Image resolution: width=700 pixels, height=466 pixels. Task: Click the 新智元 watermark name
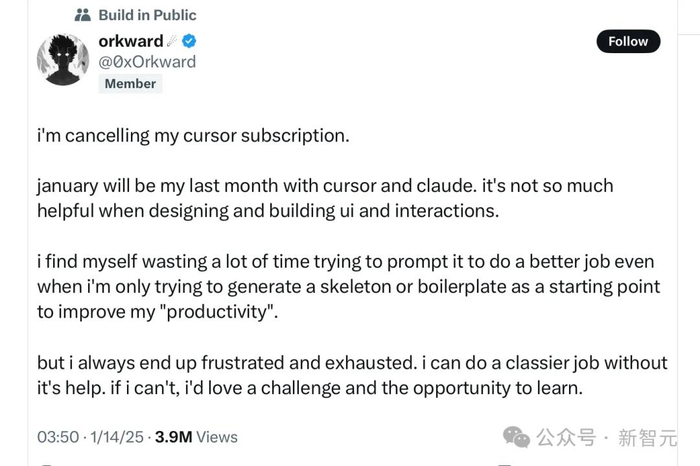pyautogui.click(x=647, y=438)
